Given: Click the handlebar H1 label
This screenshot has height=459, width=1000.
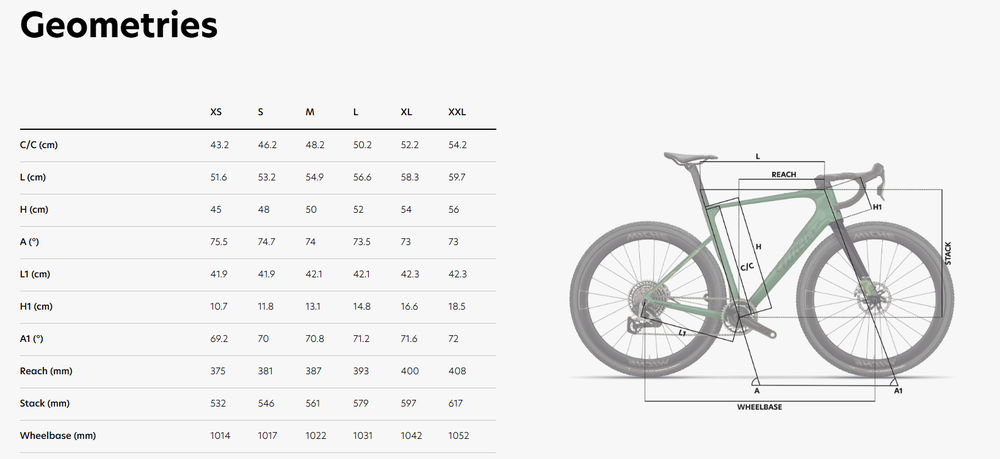Looking at the screenshot, I should click(876, 207).
